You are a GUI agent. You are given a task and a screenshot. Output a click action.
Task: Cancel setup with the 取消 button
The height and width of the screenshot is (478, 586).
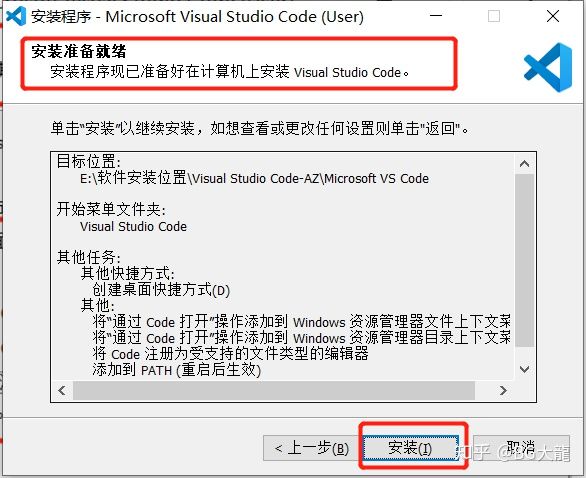coord(521,448)
